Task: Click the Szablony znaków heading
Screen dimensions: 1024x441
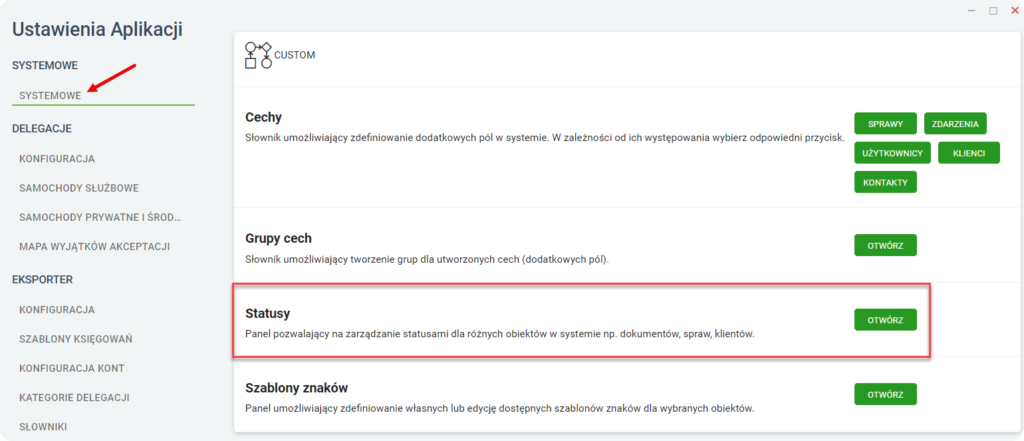Action: click(x=297, y=388)
